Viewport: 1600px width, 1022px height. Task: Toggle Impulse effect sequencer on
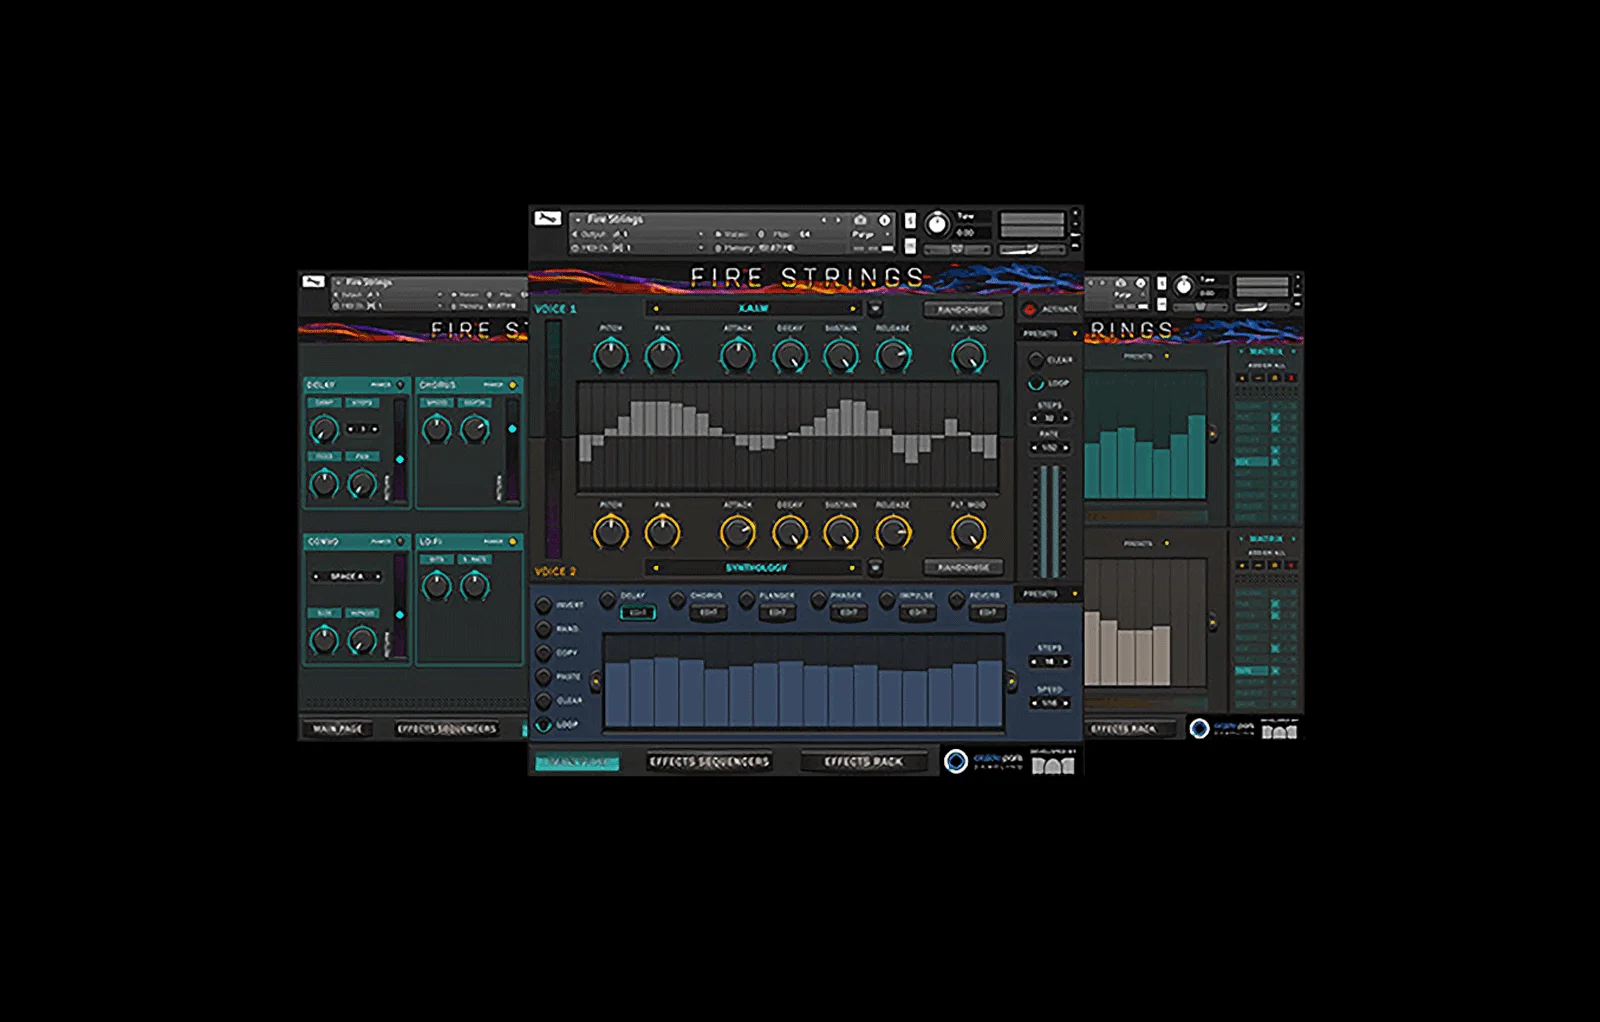point(887,599)
